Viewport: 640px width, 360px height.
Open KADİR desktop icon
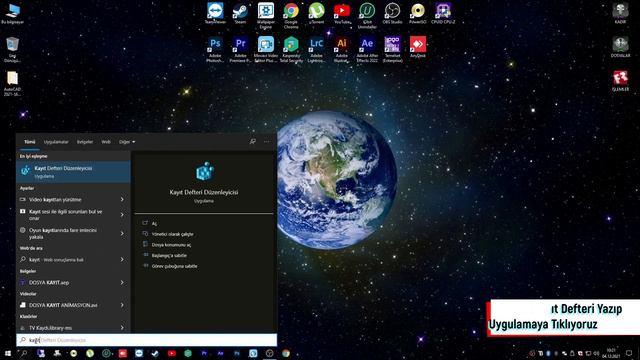tap(620, 13)
